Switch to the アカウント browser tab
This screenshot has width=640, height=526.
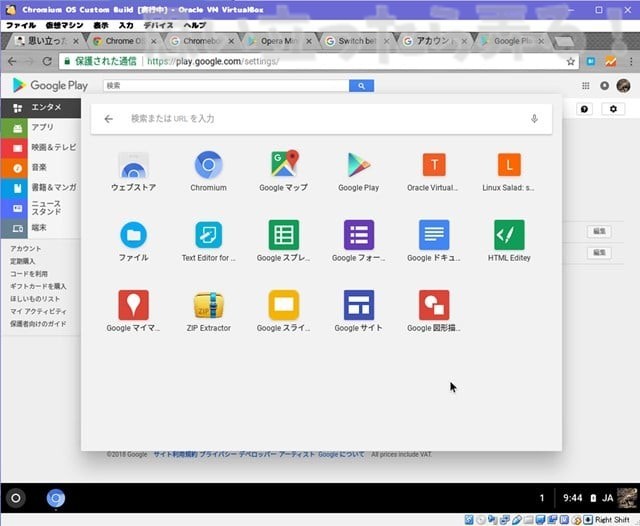coord(434,41)
